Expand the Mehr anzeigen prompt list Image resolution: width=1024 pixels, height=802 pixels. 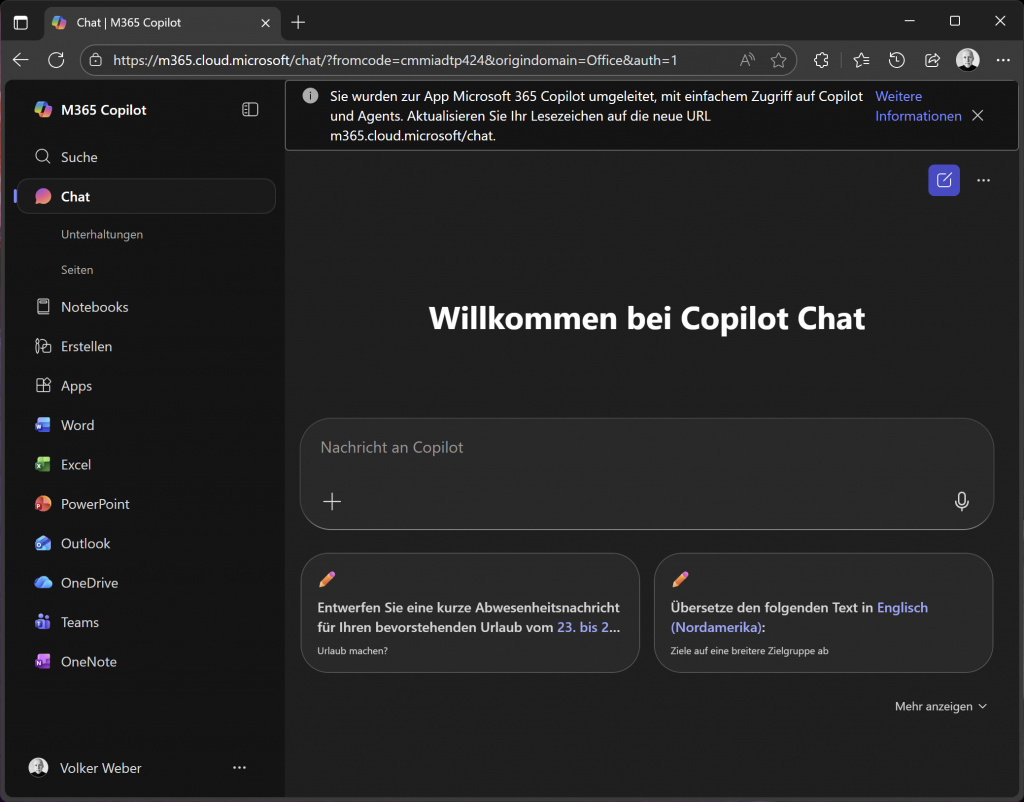[x=940, y=706]
